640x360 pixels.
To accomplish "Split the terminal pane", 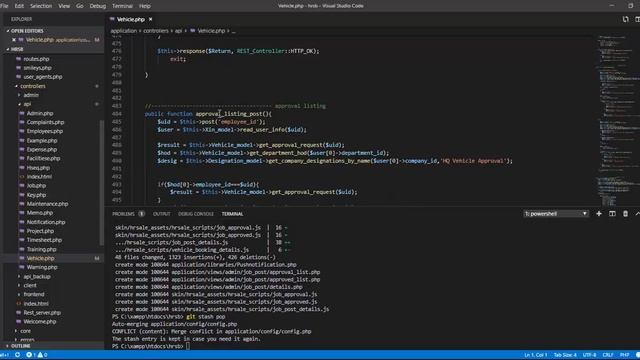I will tap(612, 214).
